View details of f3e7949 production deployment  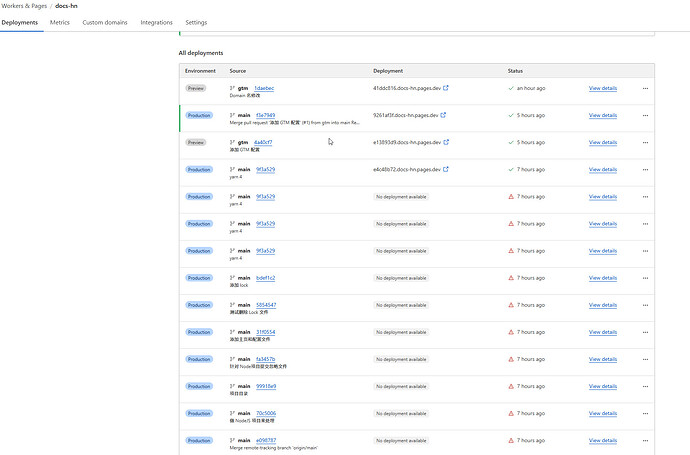pyautogui.click(x=603, y=115)
